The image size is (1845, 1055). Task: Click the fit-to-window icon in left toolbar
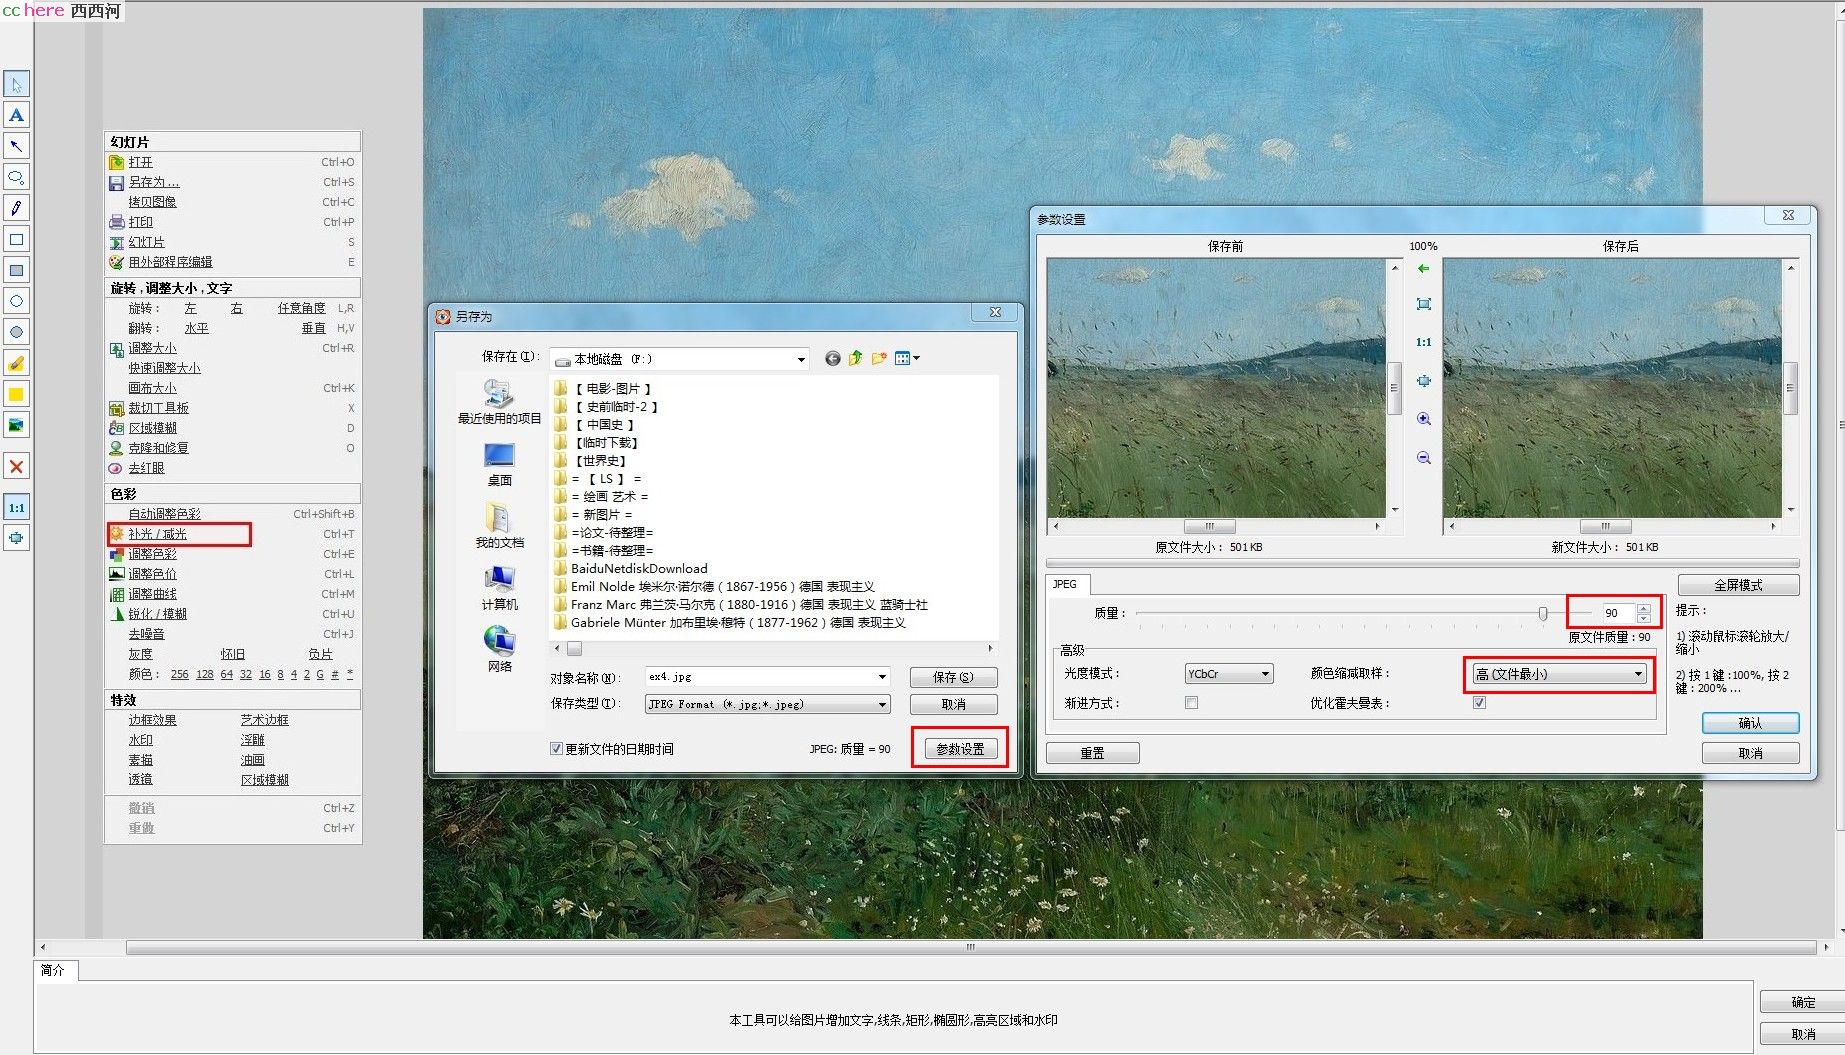[x=16, y=538]
